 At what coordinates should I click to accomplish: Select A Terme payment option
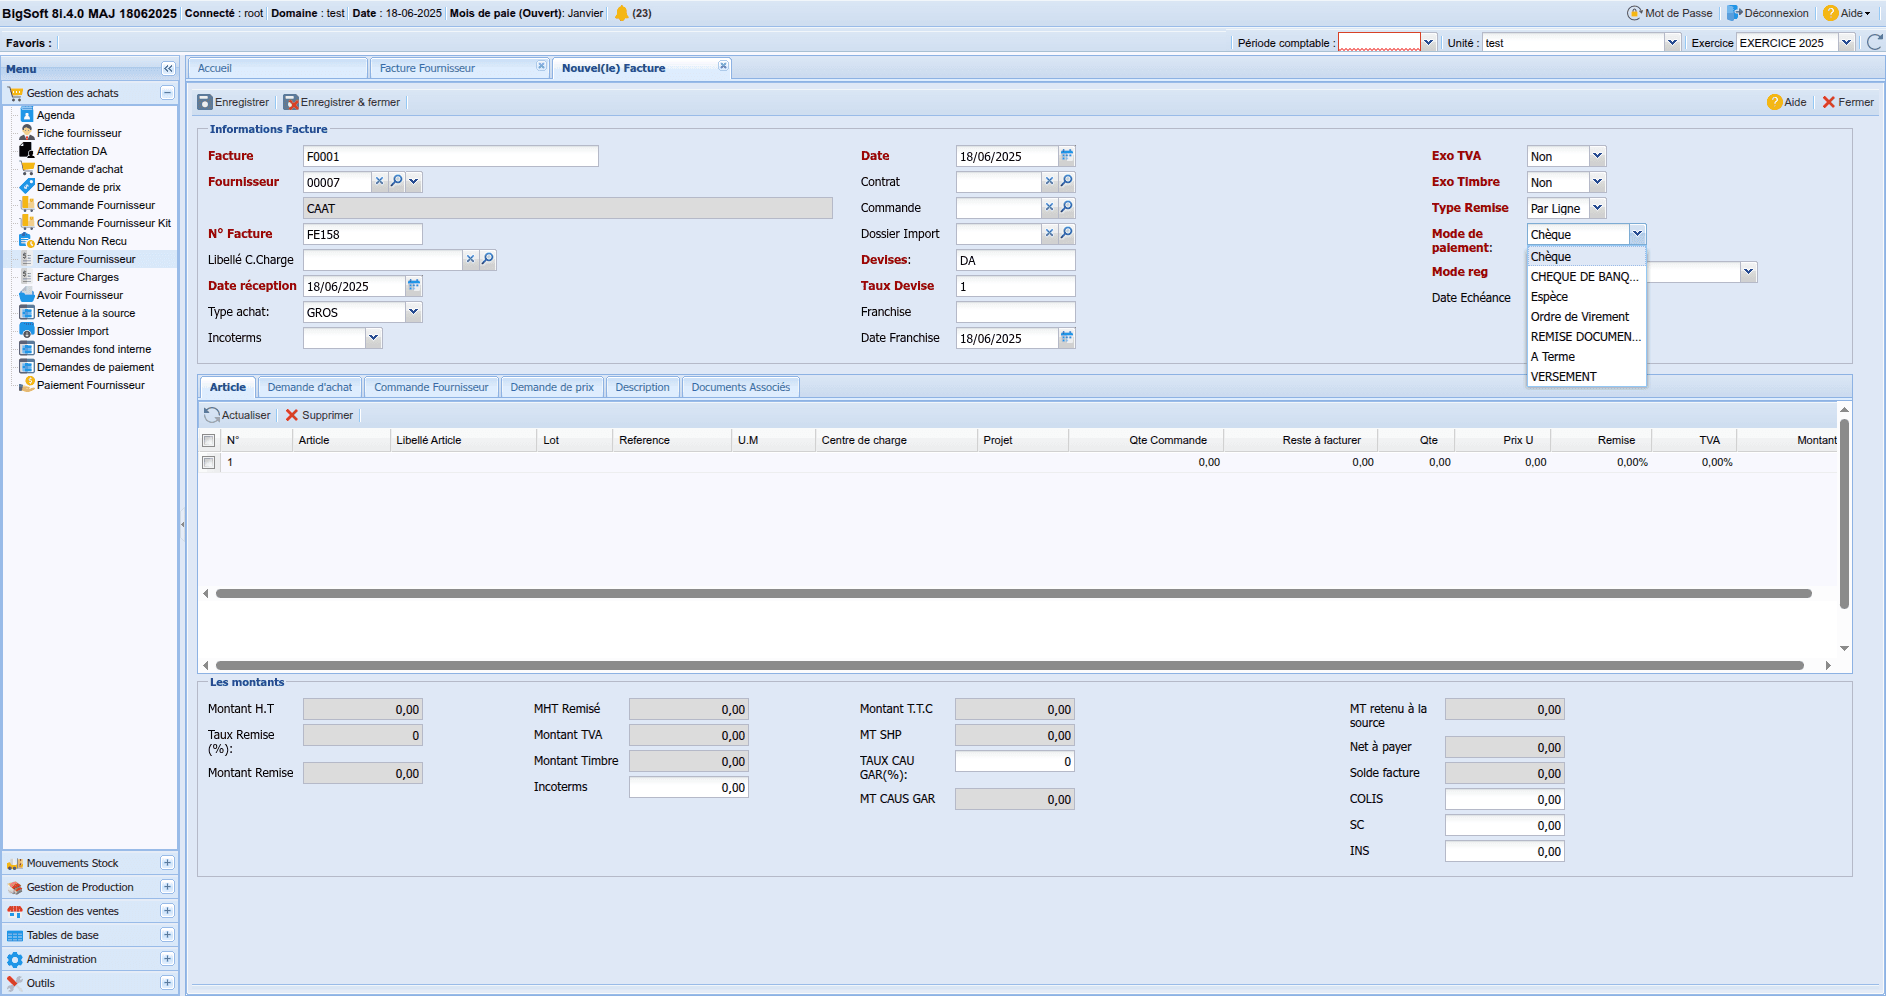click(x=1586, y=357)
